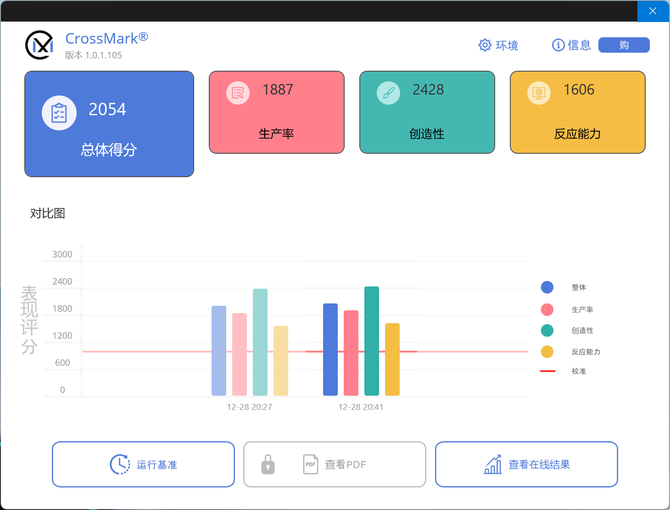This screenshot has height=510, width=670.
Task: Close the CrossMark window
Action: pyautogui.click(x=652, y=11)
